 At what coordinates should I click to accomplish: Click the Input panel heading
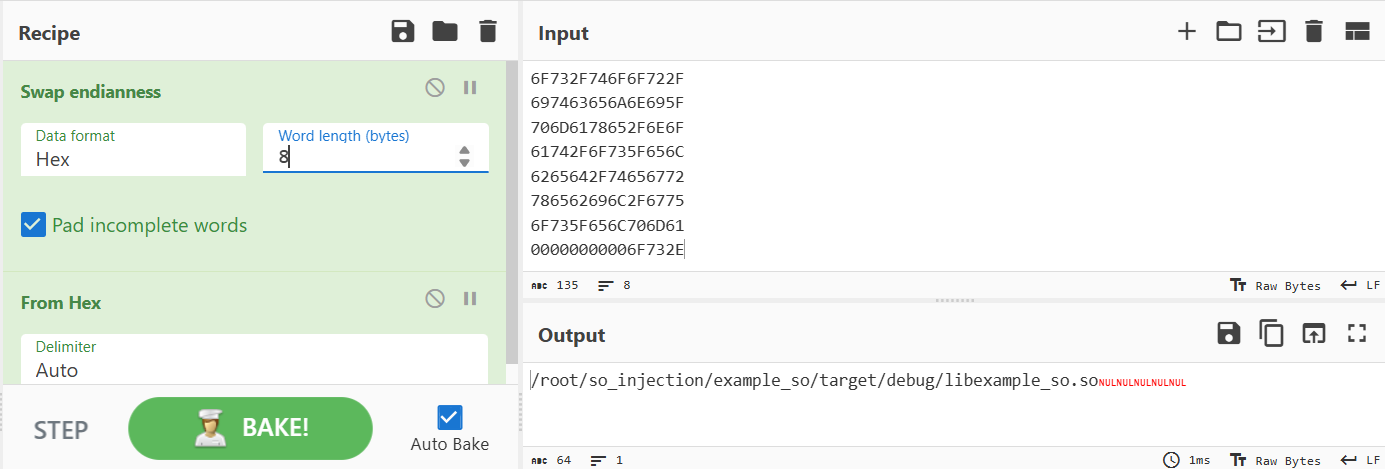pyautogui.click(x=563, y=33)
